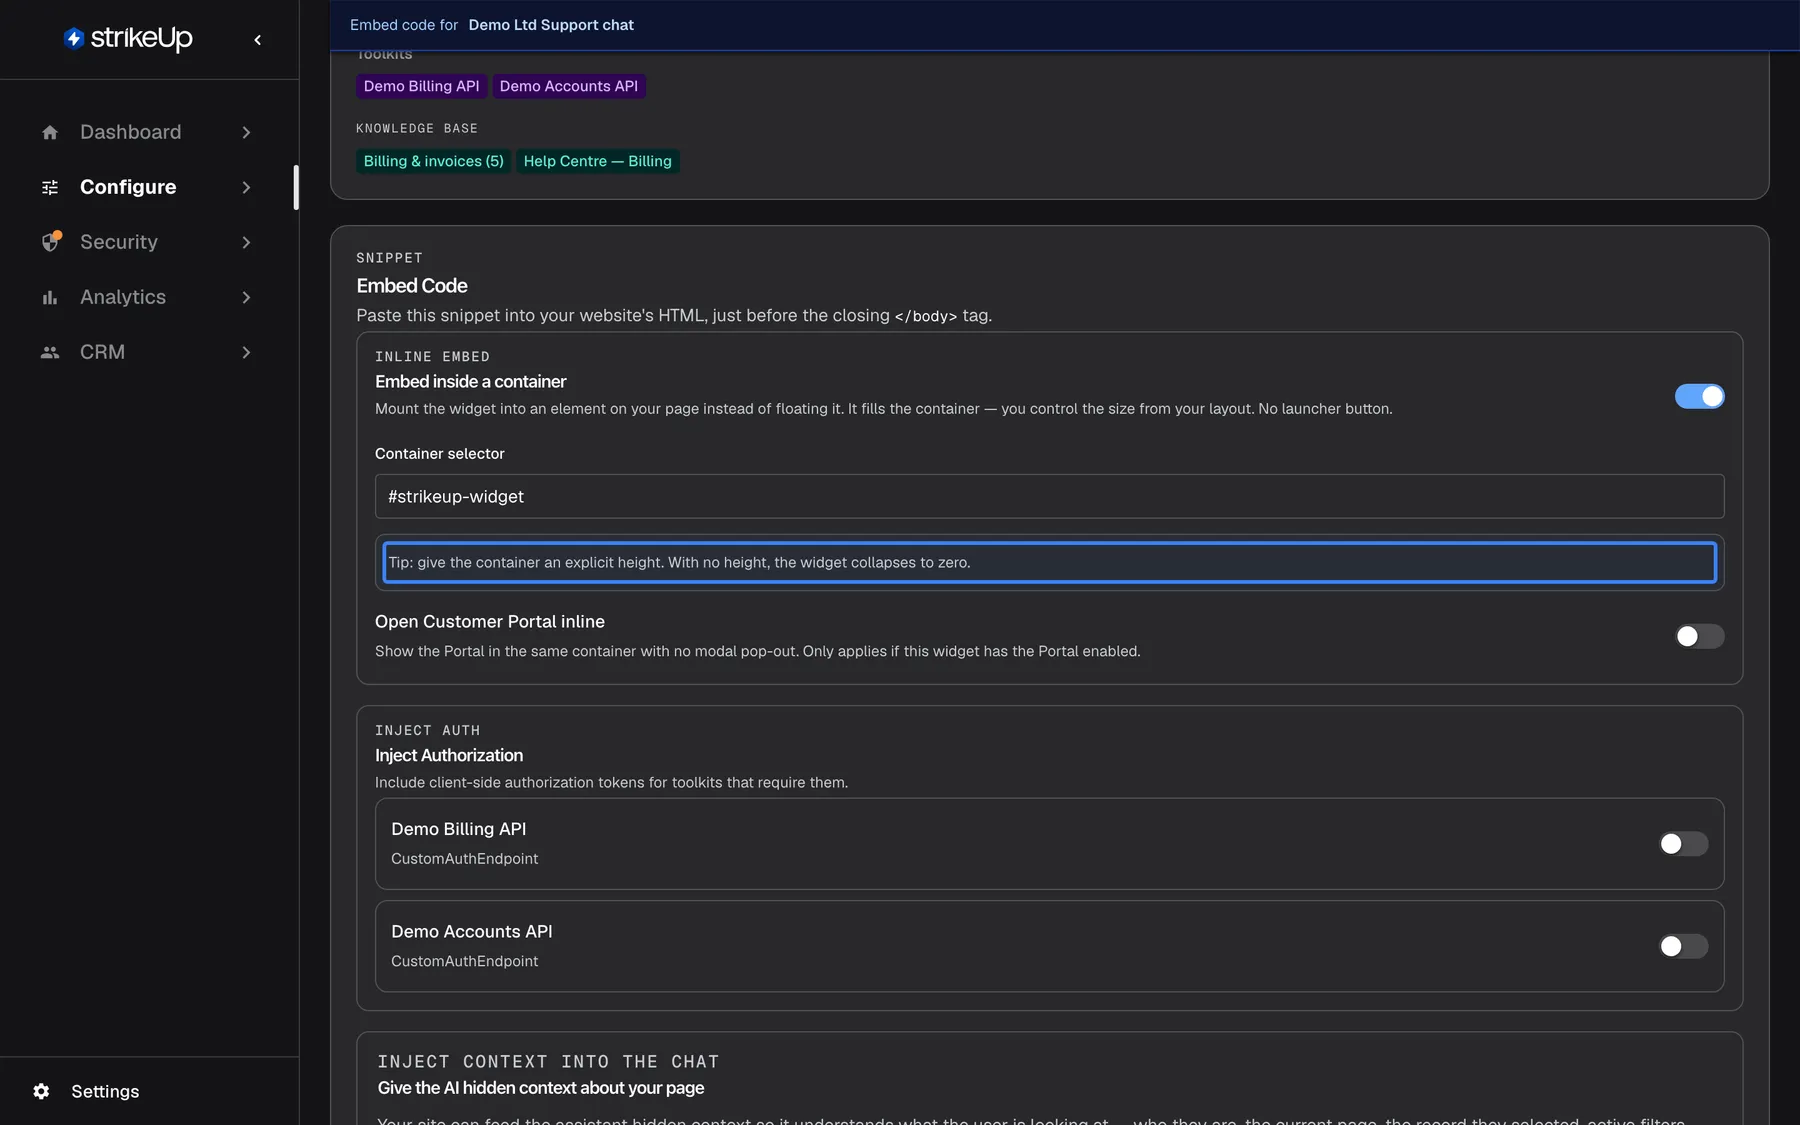Screen dimensions: 1800x1125
Task: Disable the Embed inside a container toggle
Action: (x=1699, y=396)
